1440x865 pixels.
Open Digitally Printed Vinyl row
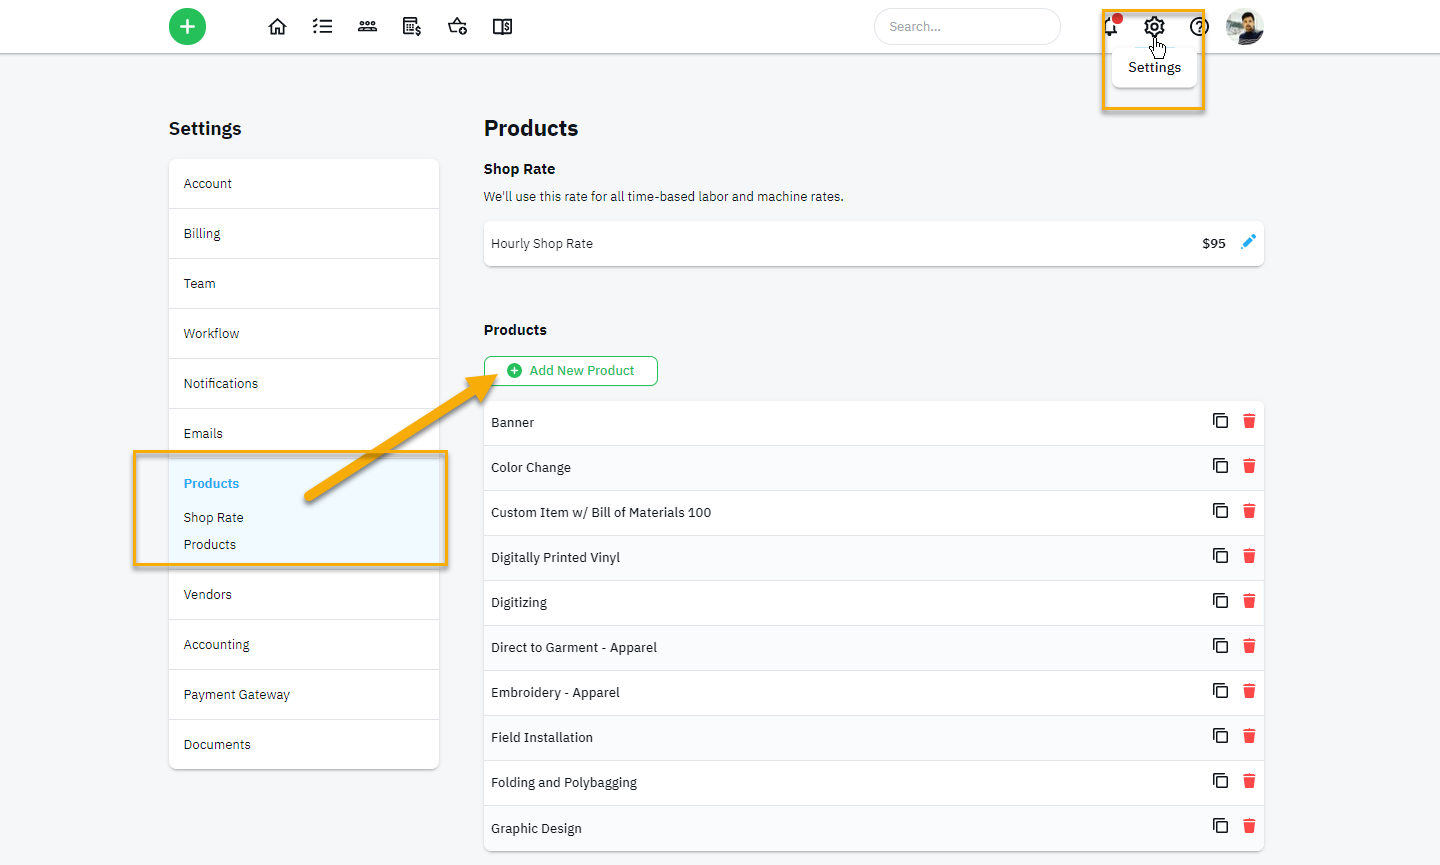click(x=874, y=558)
